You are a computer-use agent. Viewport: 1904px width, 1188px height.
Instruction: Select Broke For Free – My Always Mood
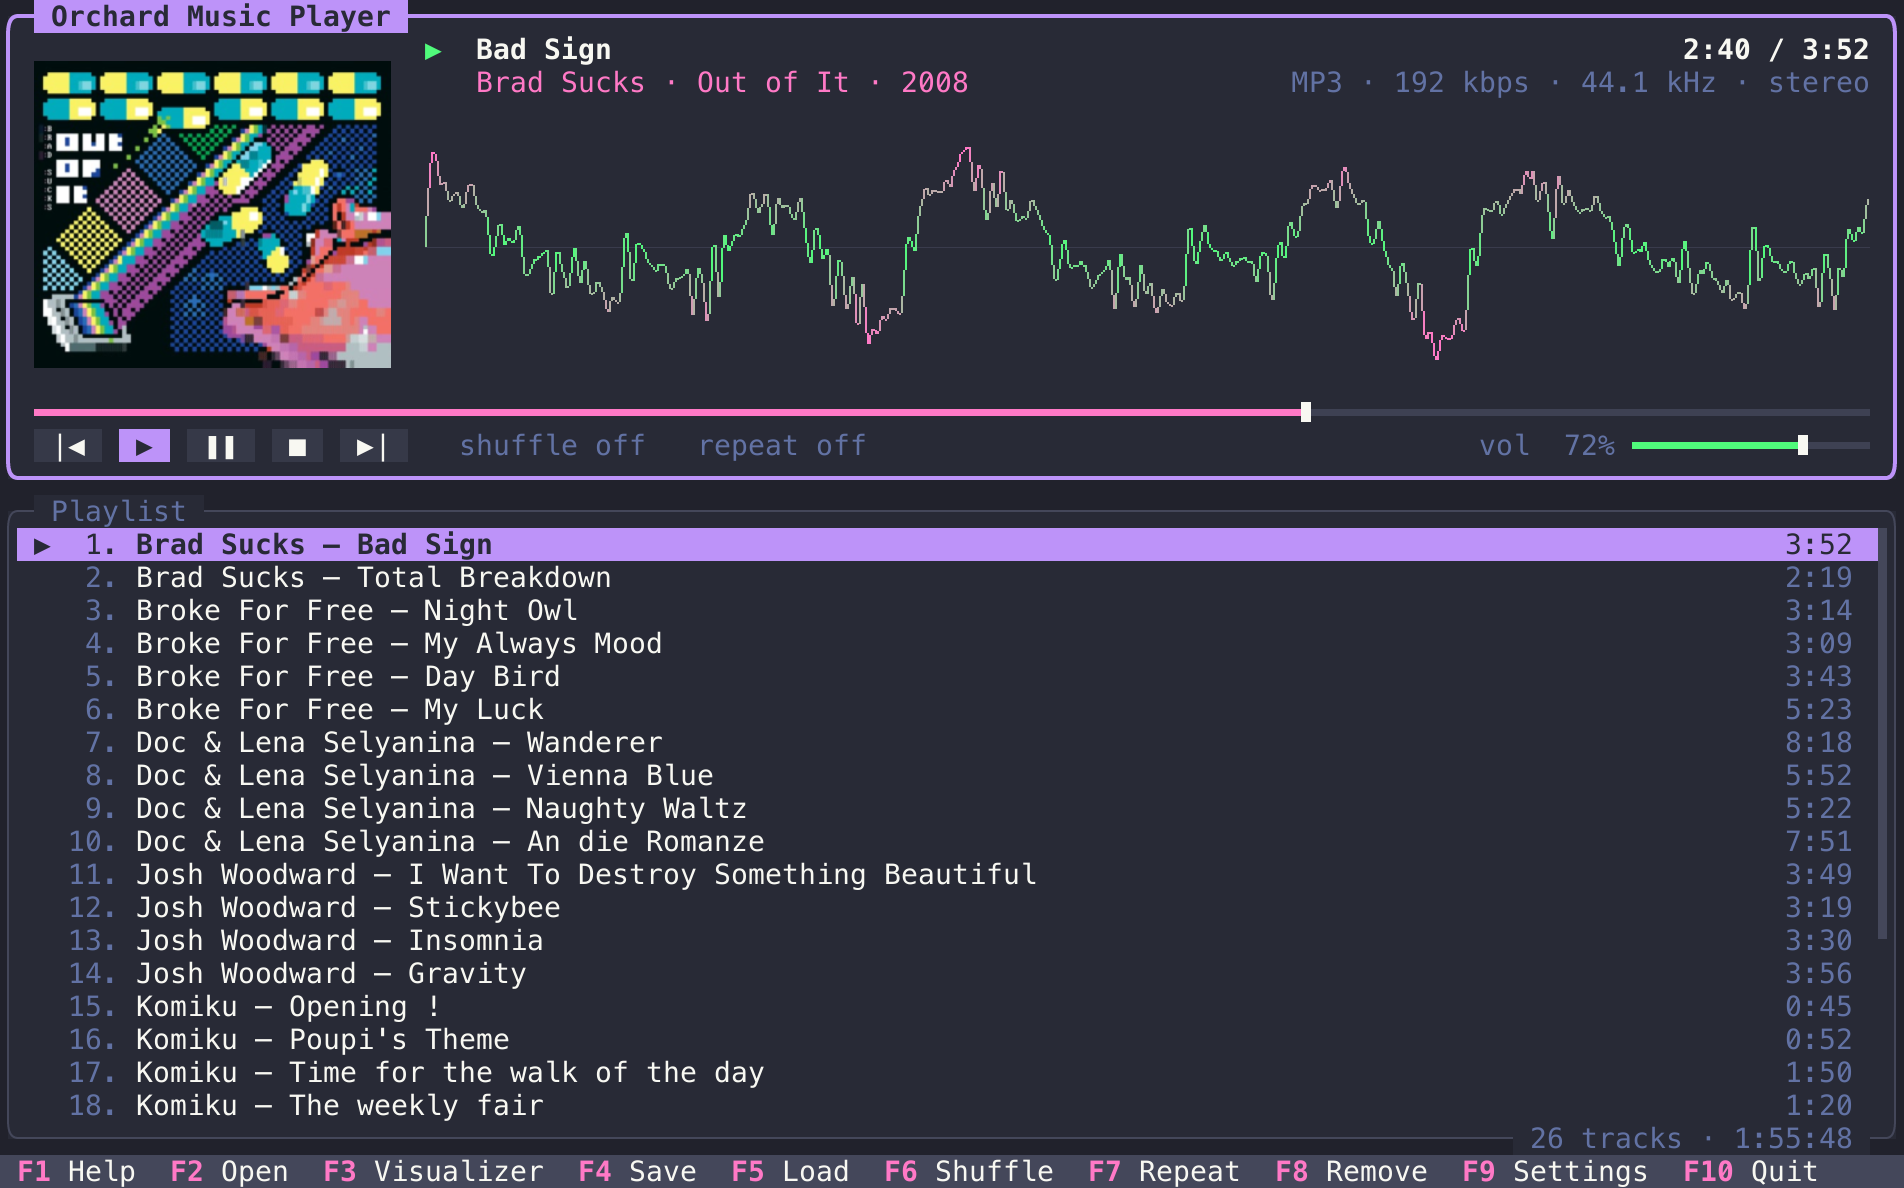947,644
